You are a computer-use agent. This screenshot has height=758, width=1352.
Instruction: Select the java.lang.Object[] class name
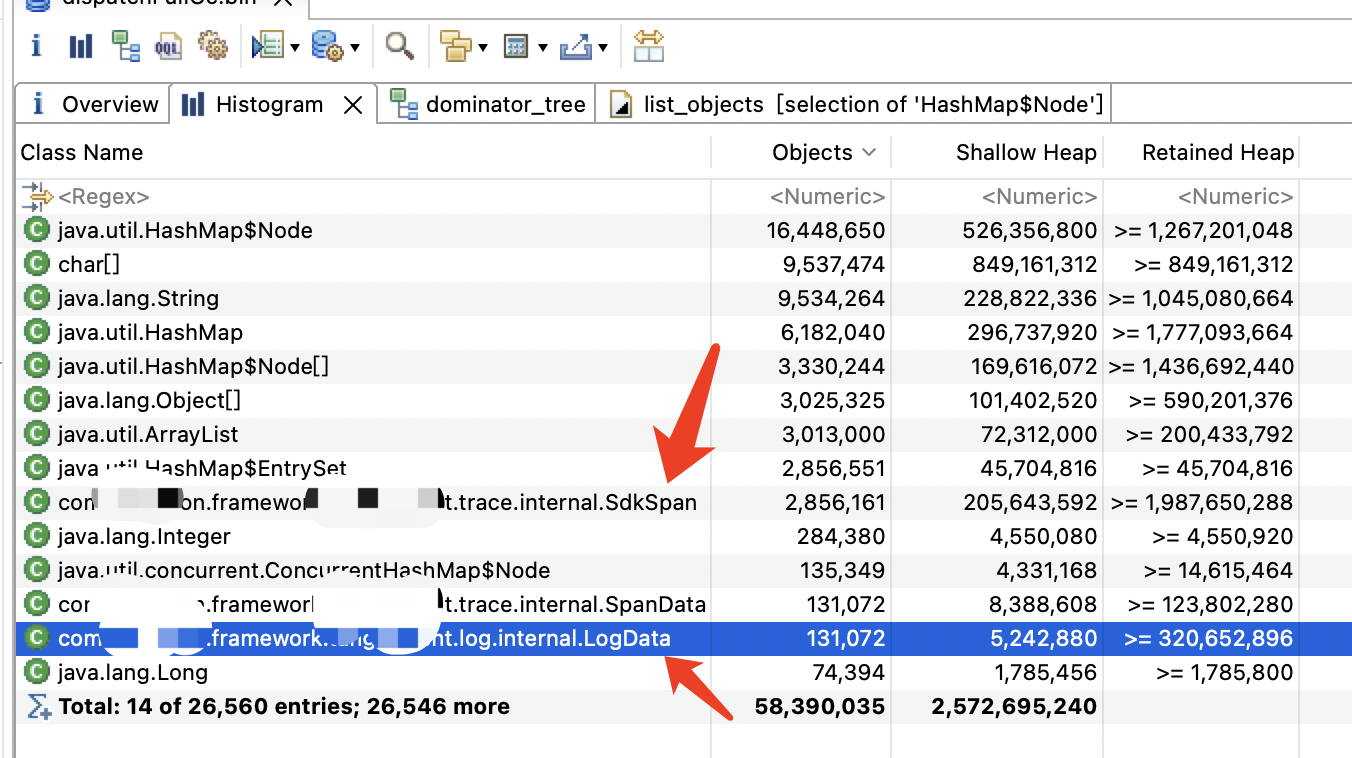(x=149, y=400)
